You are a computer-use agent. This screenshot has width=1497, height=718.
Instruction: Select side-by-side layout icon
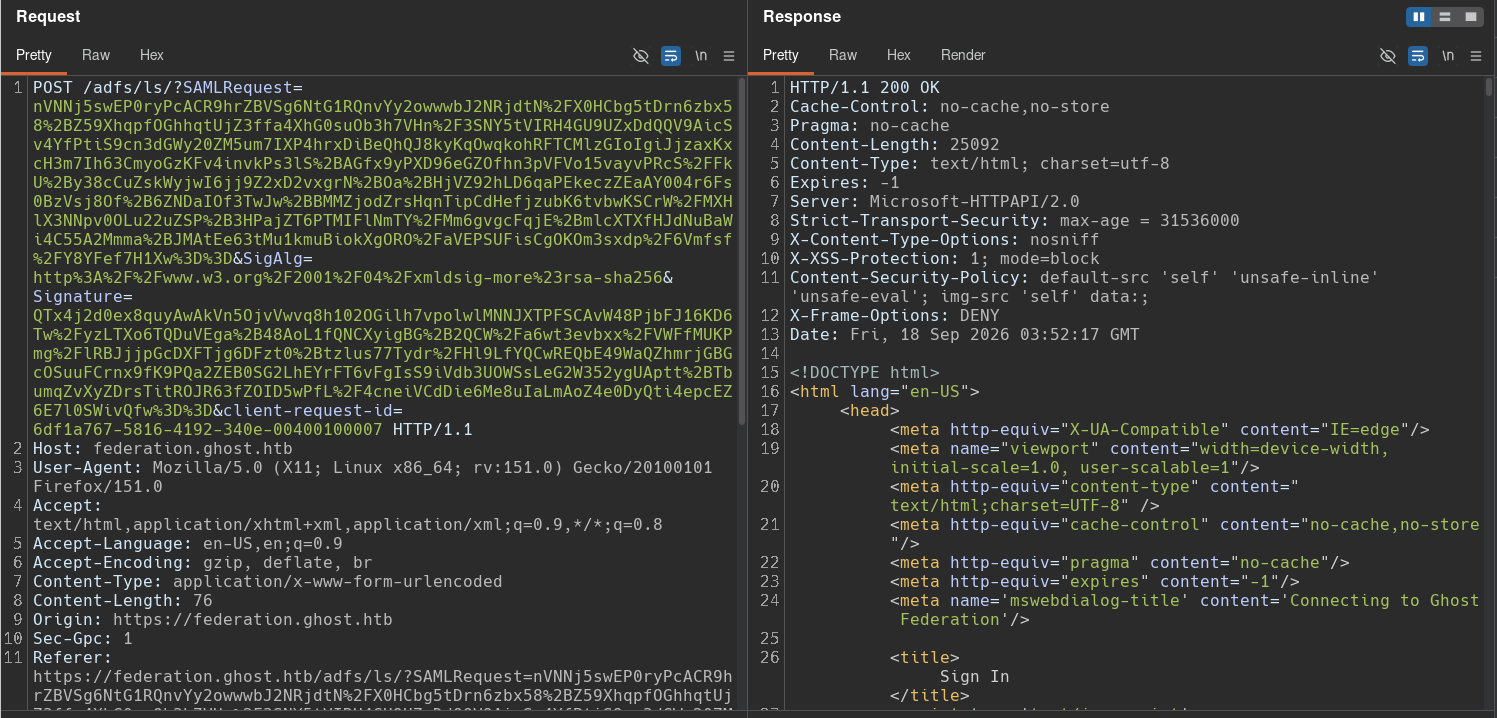click(x=1419, y=17)
